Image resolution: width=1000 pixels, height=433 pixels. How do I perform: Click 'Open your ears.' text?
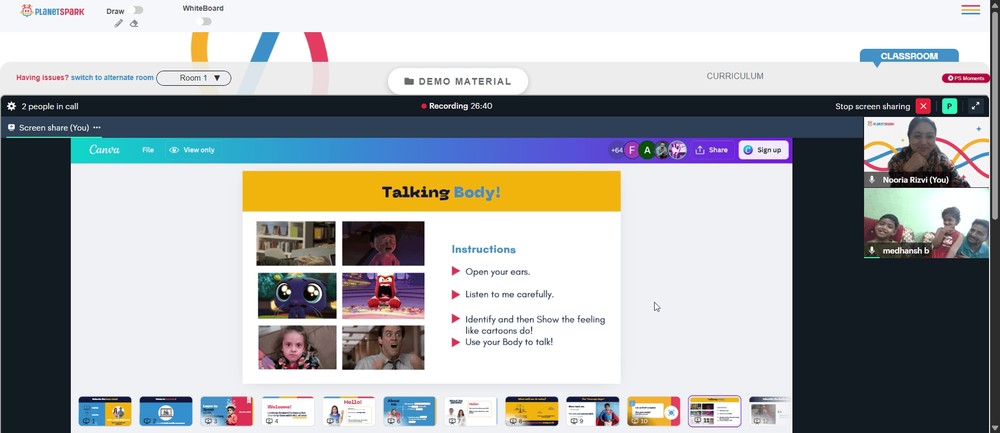click(497, 272)
